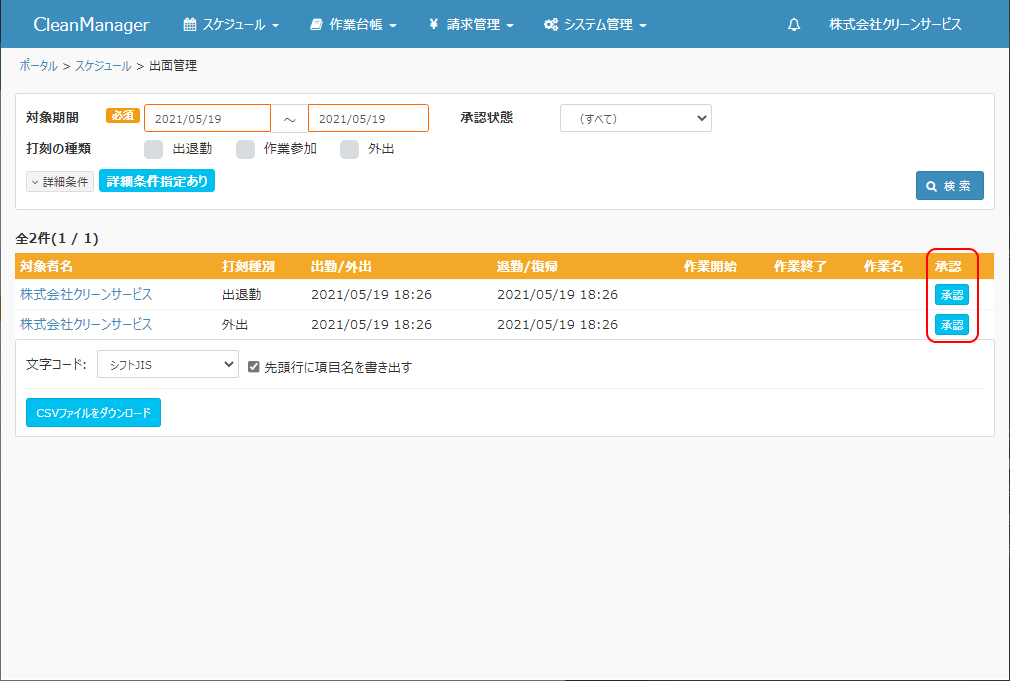The width and height of the screenshot is (1010, 681).
Task: Check the 外出 checkbox
Action: pyautogui.click(x=350, y=149)
